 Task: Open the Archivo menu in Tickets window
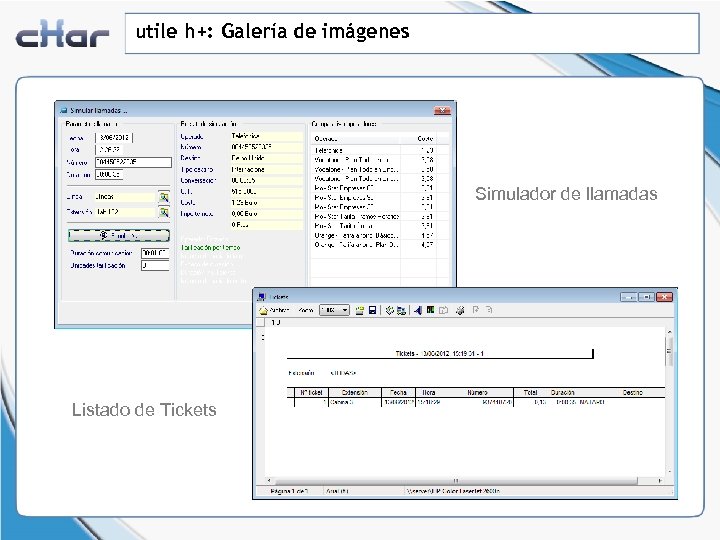pyautogui.click(x=275, y=310)
